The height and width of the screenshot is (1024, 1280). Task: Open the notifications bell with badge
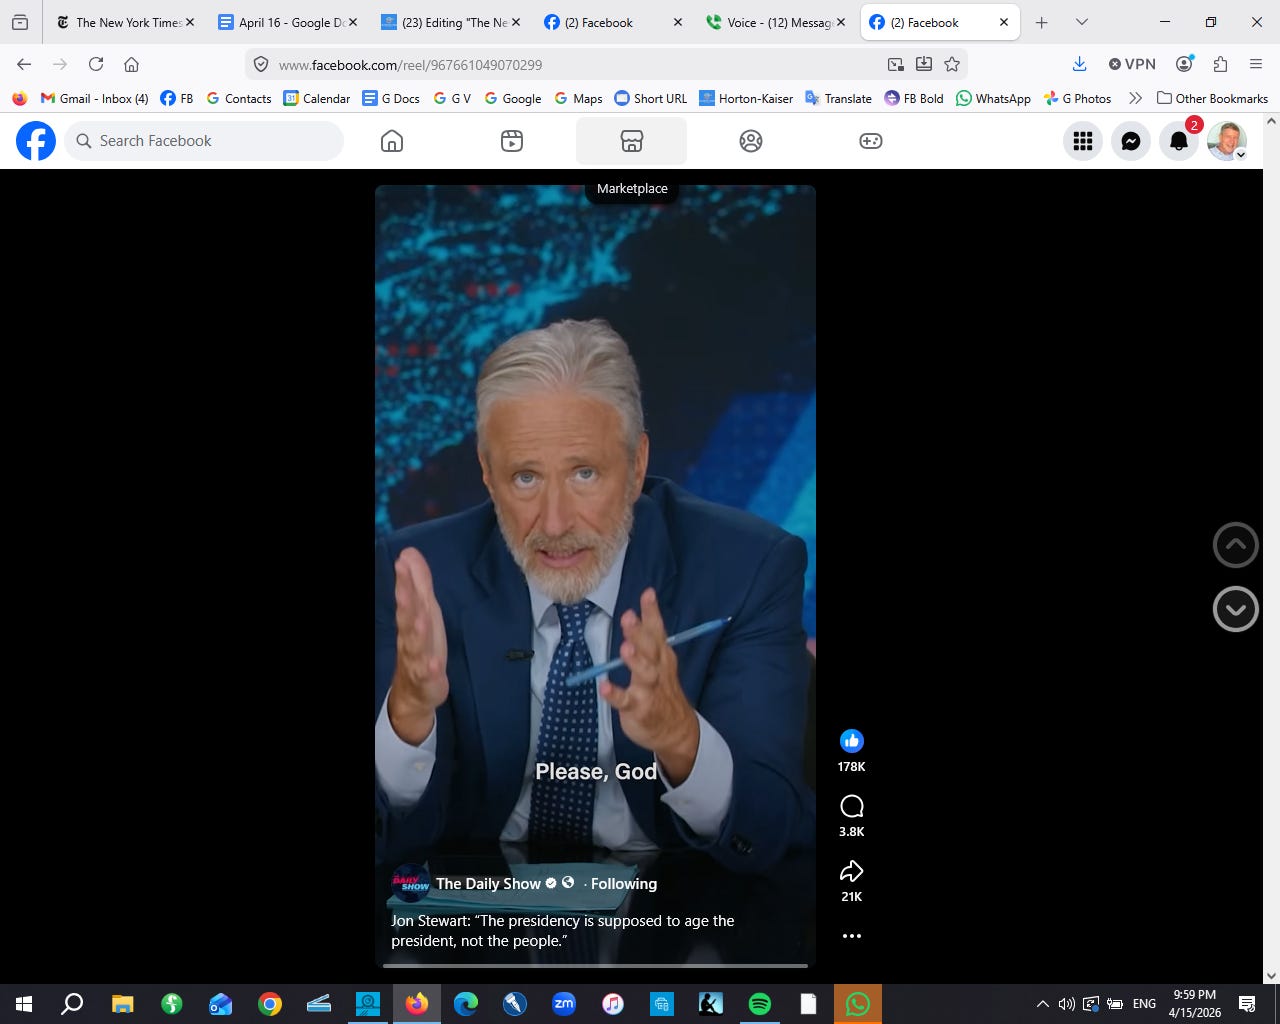click(1179, 141)
